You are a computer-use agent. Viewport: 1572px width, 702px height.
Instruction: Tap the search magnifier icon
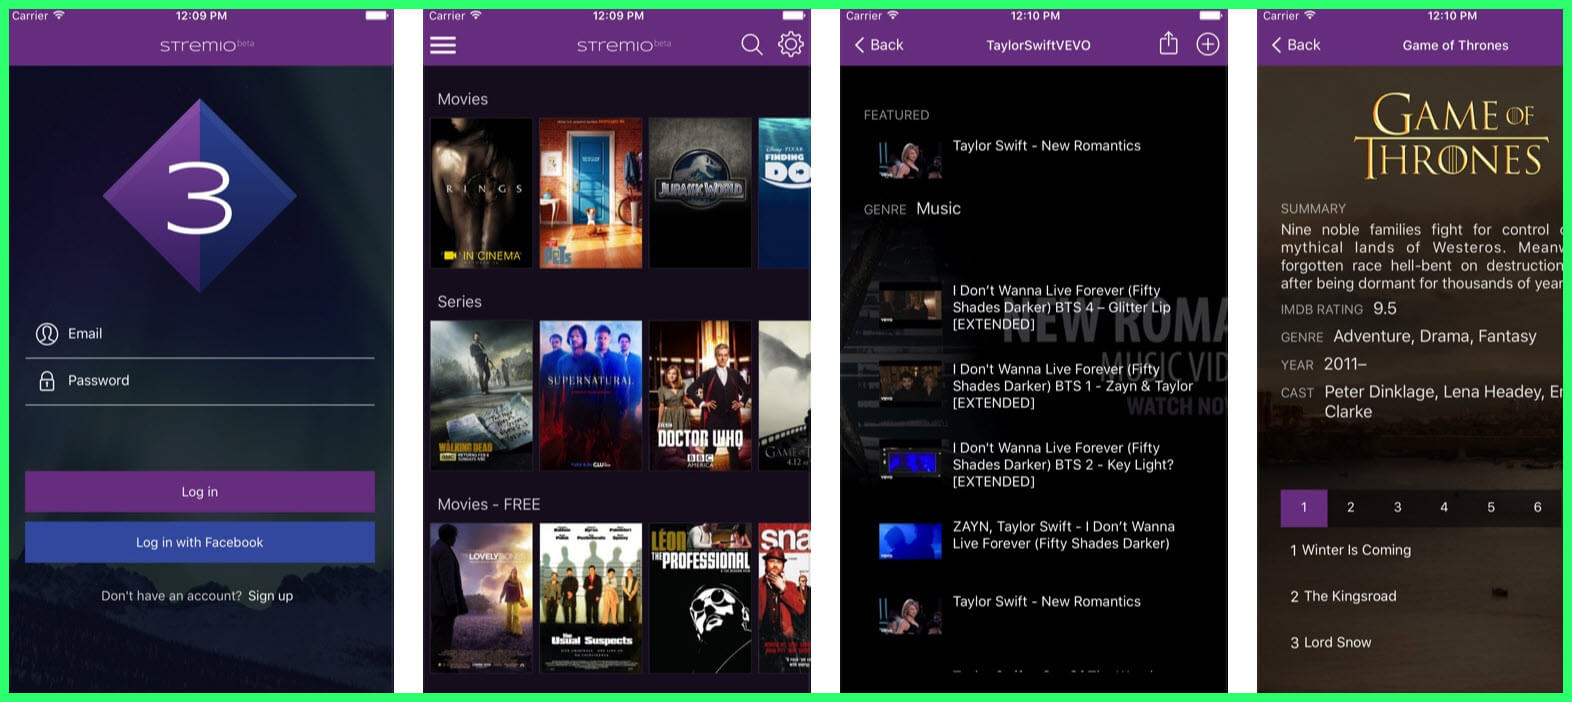click(752, 44)
